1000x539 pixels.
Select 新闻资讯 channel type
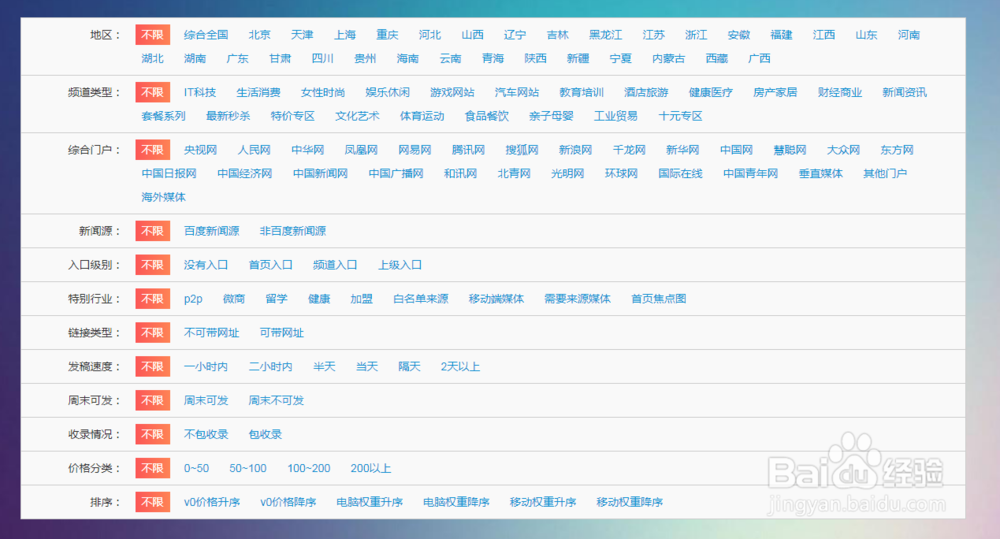point(904,92)
